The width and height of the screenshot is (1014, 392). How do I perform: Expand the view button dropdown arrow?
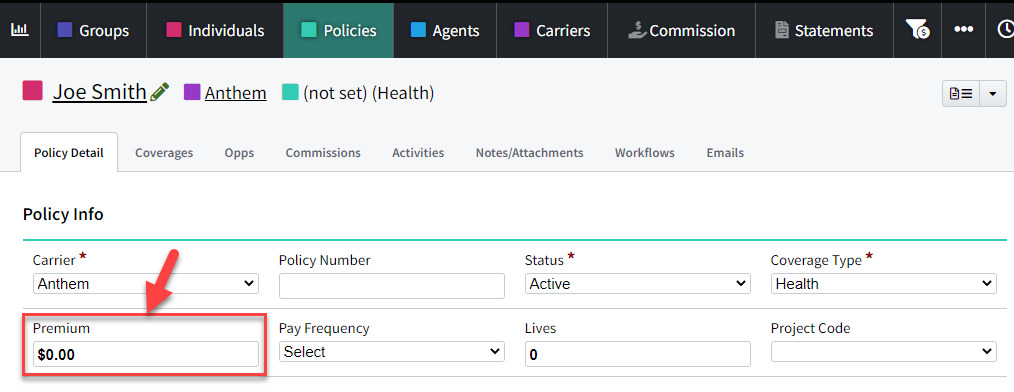[x=993, y=94]
